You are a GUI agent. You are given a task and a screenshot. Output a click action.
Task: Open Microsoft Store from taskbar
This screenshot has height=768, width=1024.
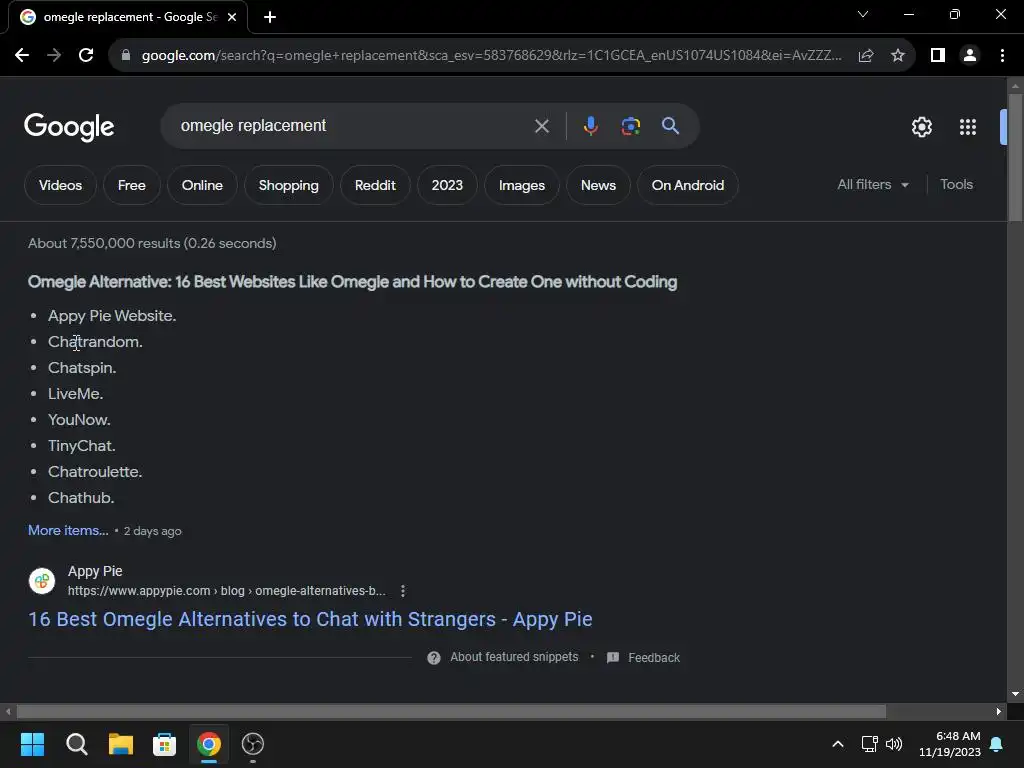[x=165, y=744]
